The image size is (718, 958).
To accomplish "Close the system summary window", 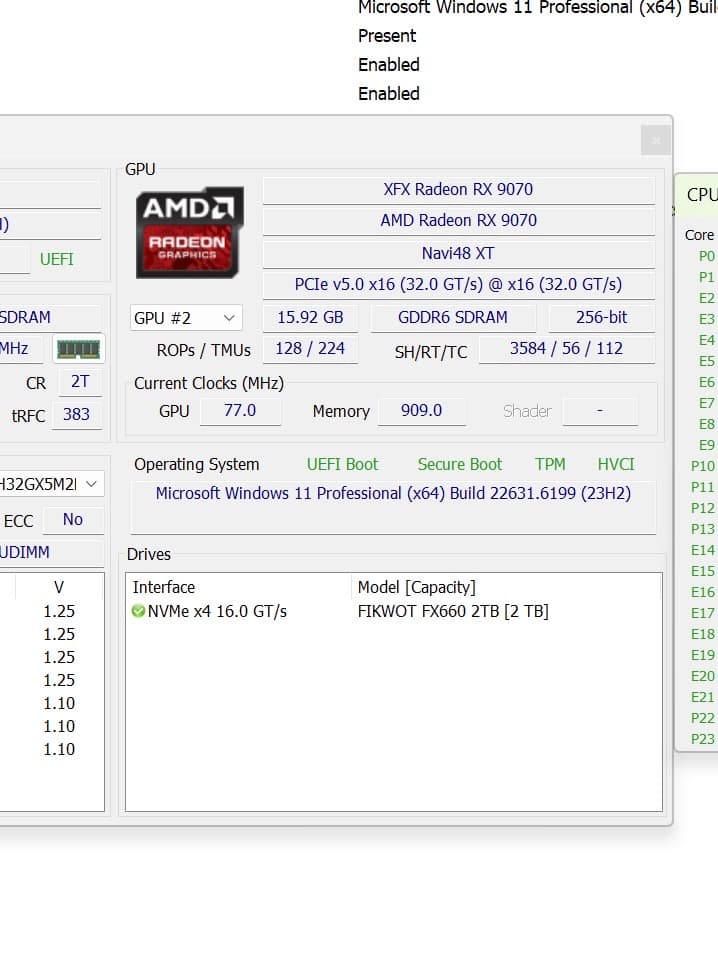I will pyautogui.click(x=656, y=141).
